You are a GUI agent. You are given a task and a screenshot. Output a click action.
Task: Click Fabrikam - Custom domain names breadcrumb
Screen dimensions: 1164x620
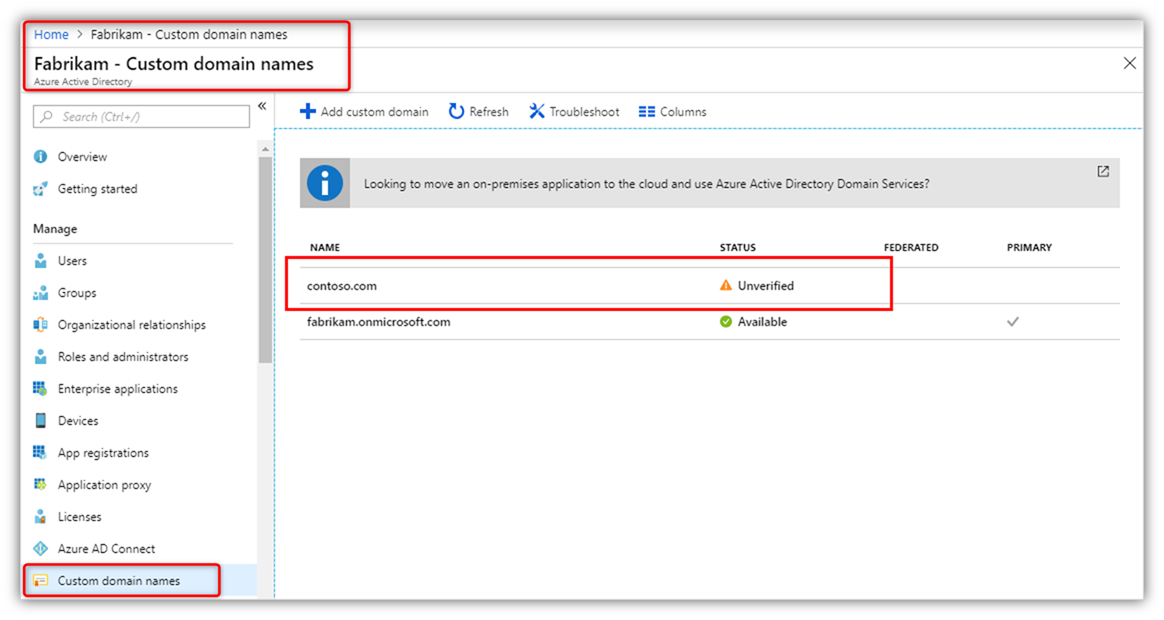click(x=189, y=34)
